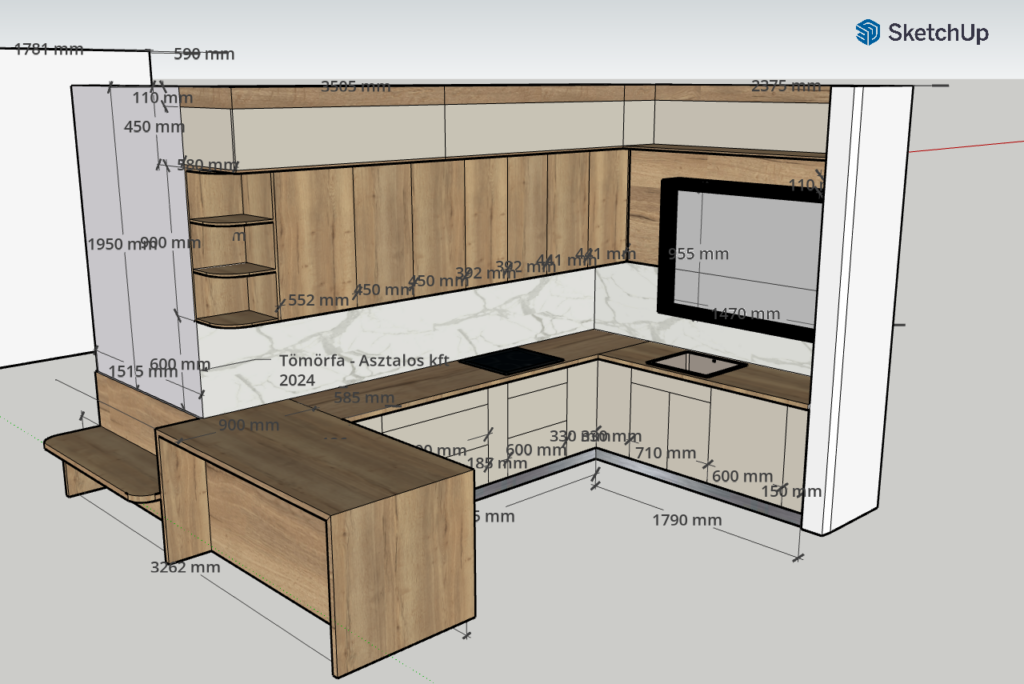Select the 1790 mm dimension label
Viewport: 1024px width, 684px height.
tap(687, 520)
